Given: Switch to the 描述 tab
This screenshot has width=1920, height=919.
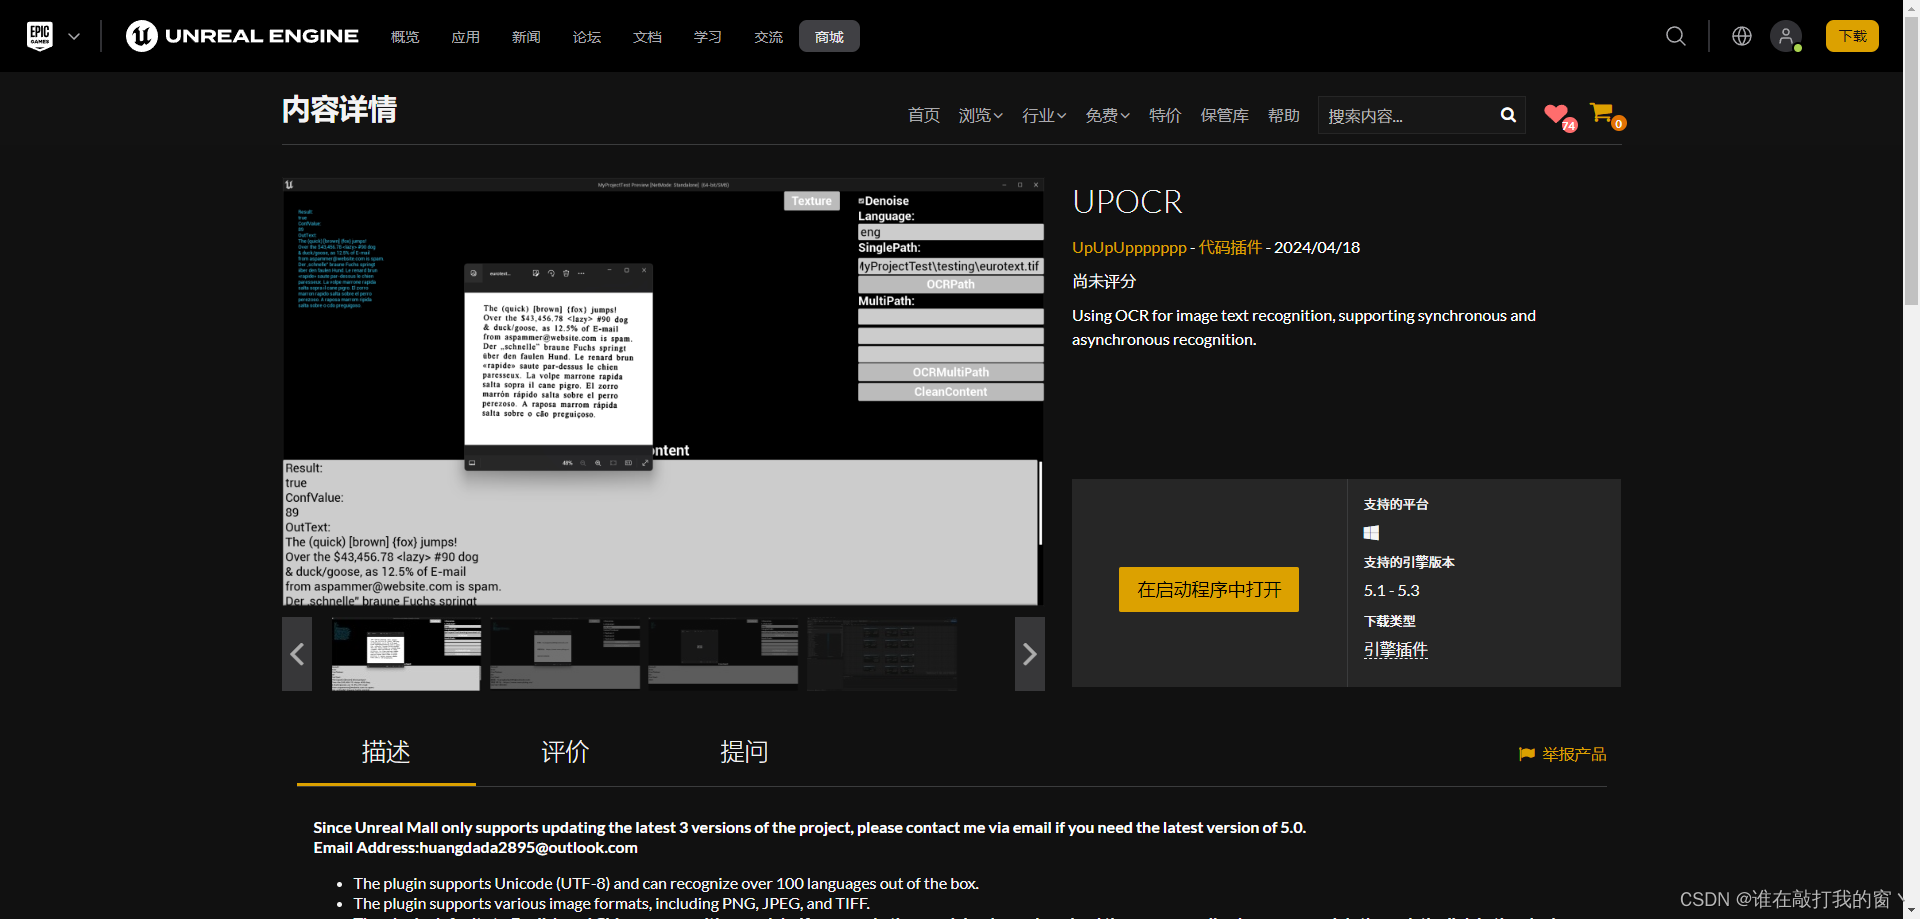Looking at the screenshot, I should coord(386,752).
